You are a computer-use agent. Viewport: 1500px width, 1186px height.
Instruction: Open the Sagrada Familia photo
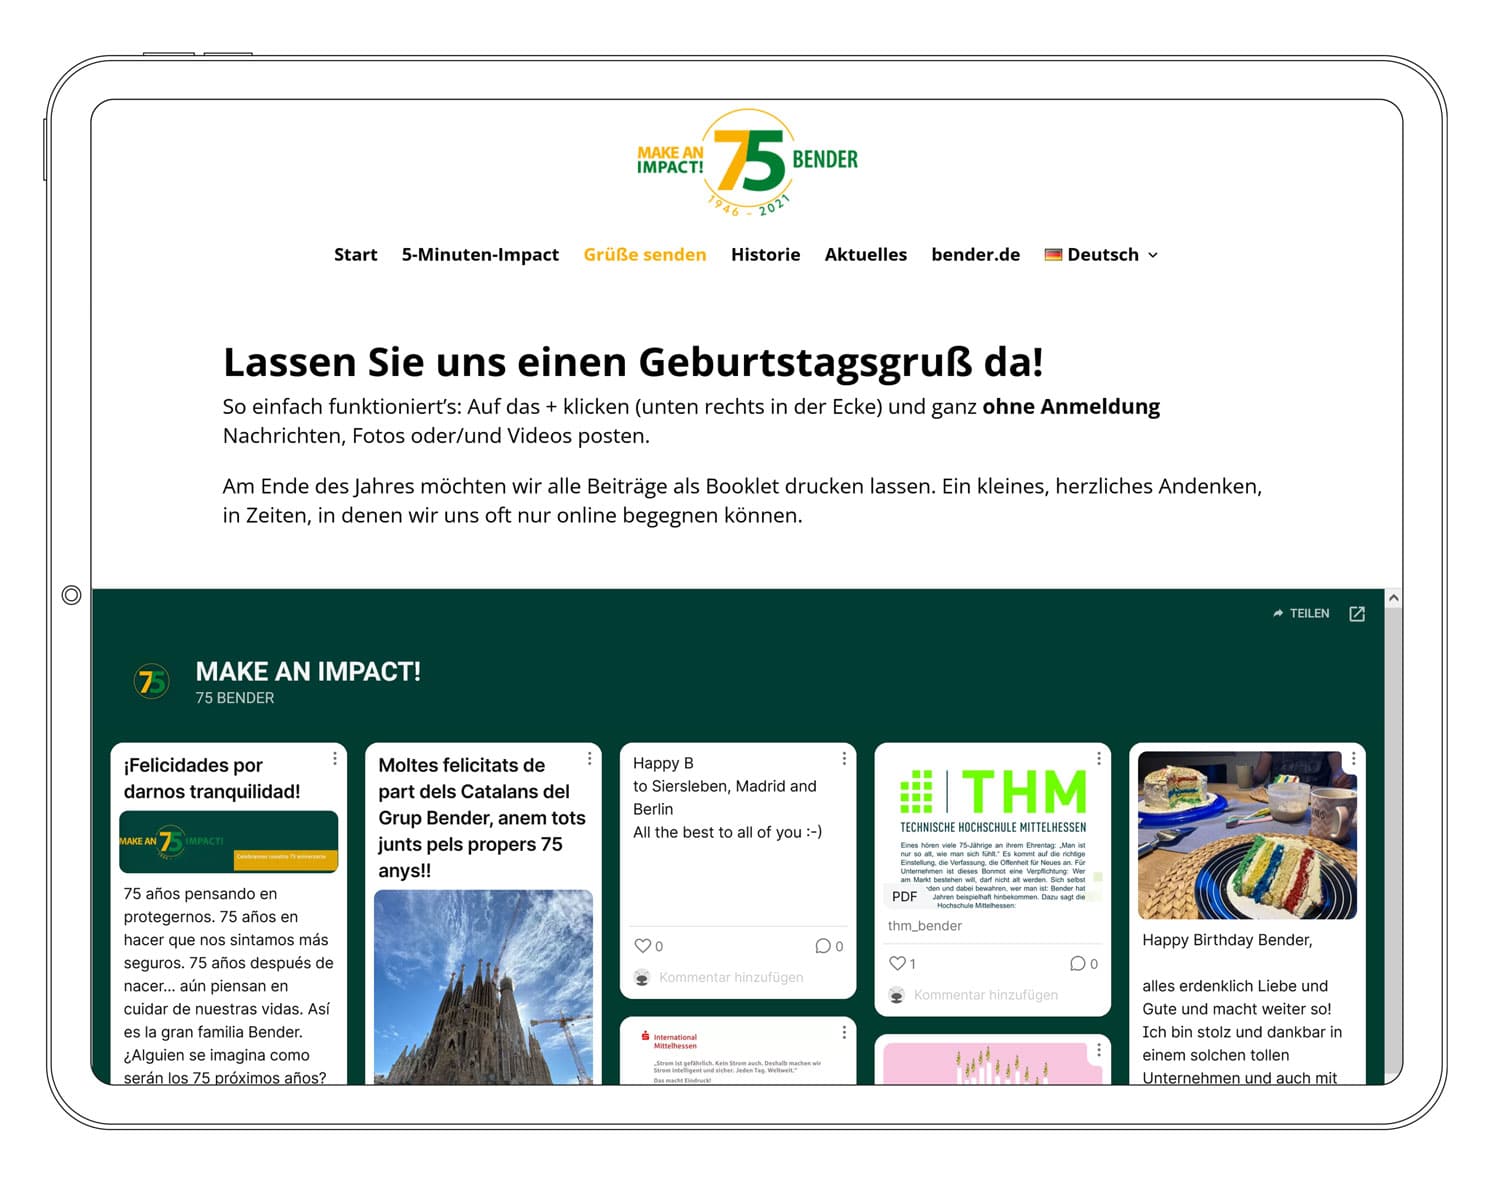click(483, 987)
